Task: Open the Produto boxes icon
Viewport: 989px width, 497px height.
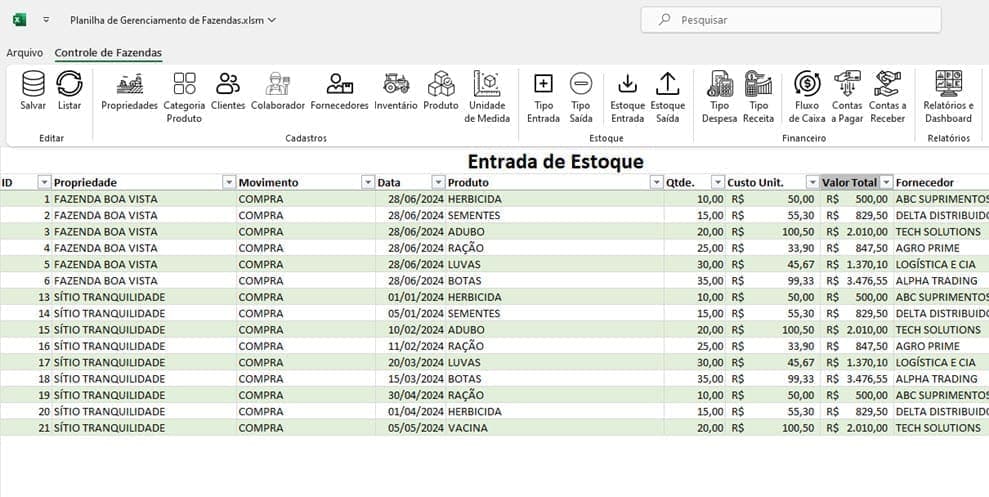Action: pyautogui.click(x=441, y=83)
